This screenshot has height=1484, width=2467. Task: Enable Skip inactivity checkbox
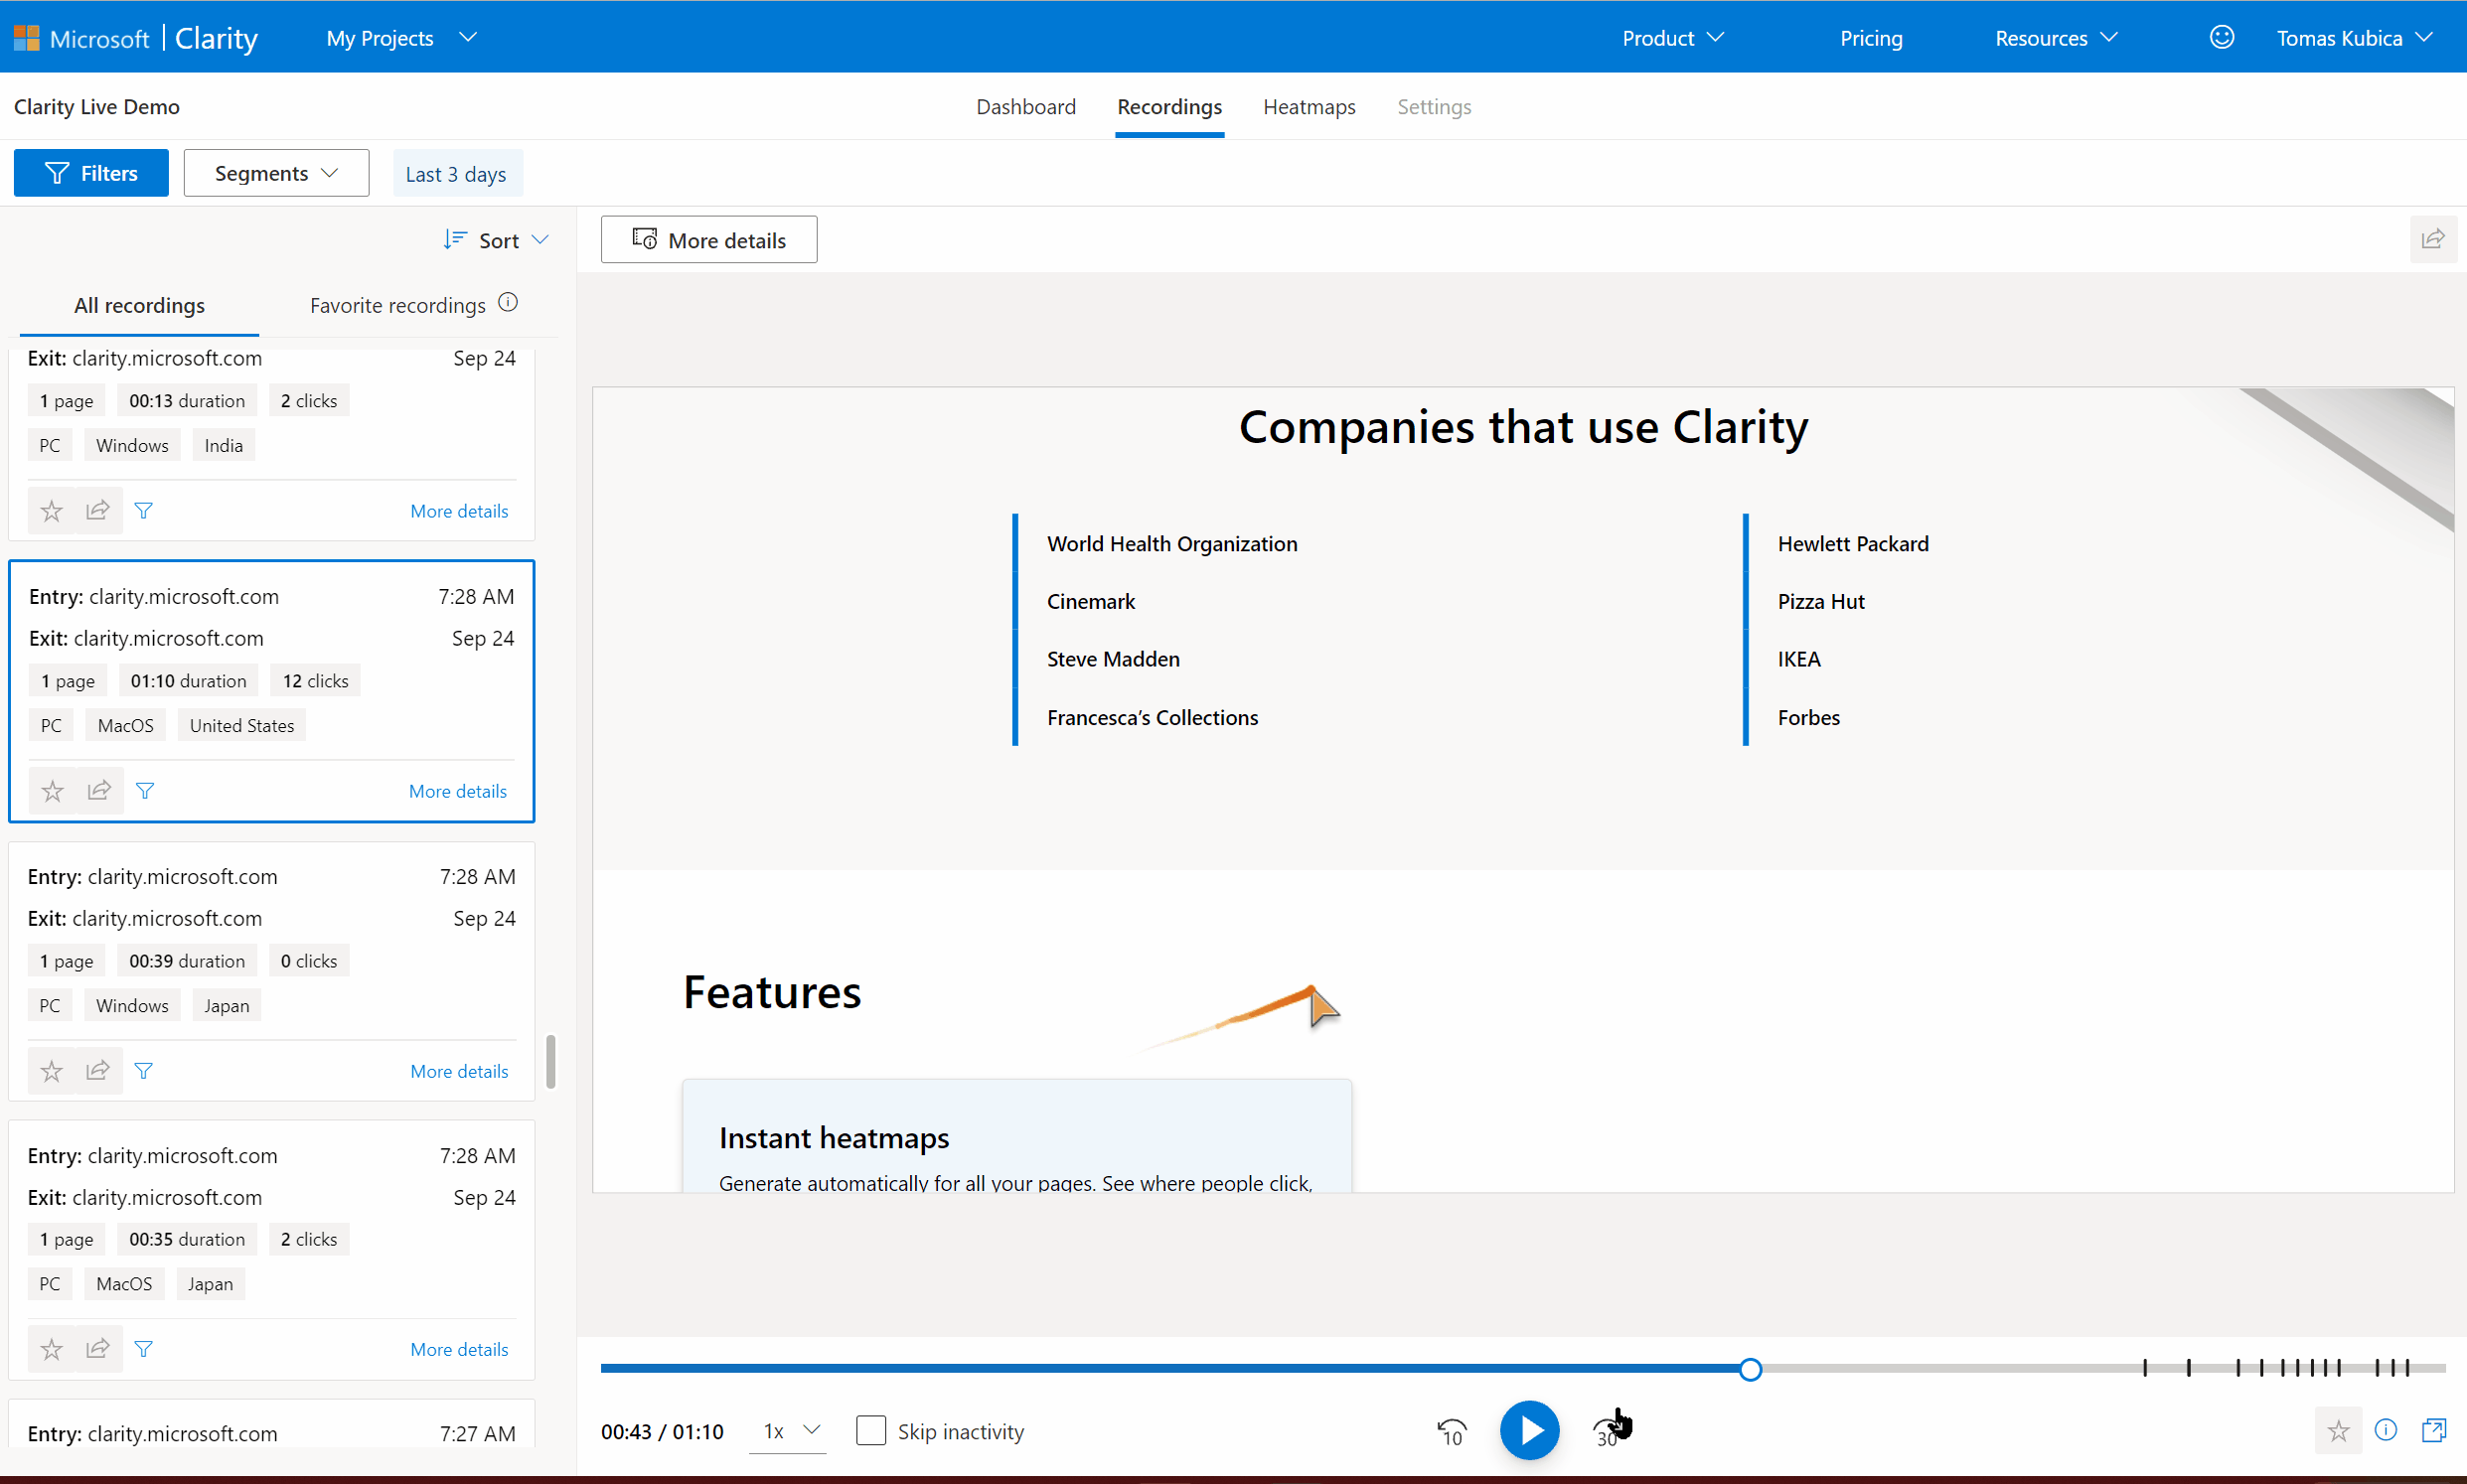pyautogui.click(x=870, y=1431)
